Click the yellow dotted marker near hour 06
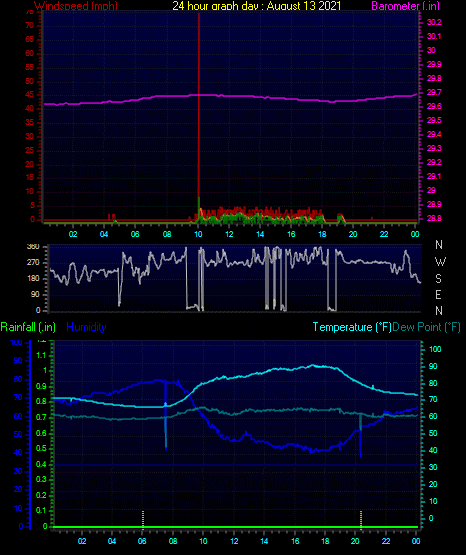This screenshot has width=466, height=555. [143, 520]
